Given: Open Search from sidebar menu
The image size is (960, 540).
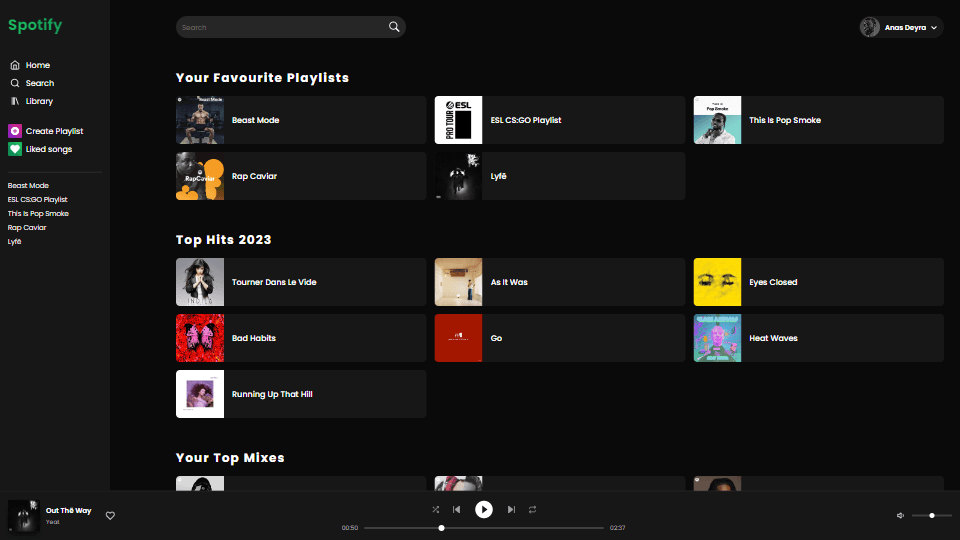Looking at the screenshot, I should 40,83.
